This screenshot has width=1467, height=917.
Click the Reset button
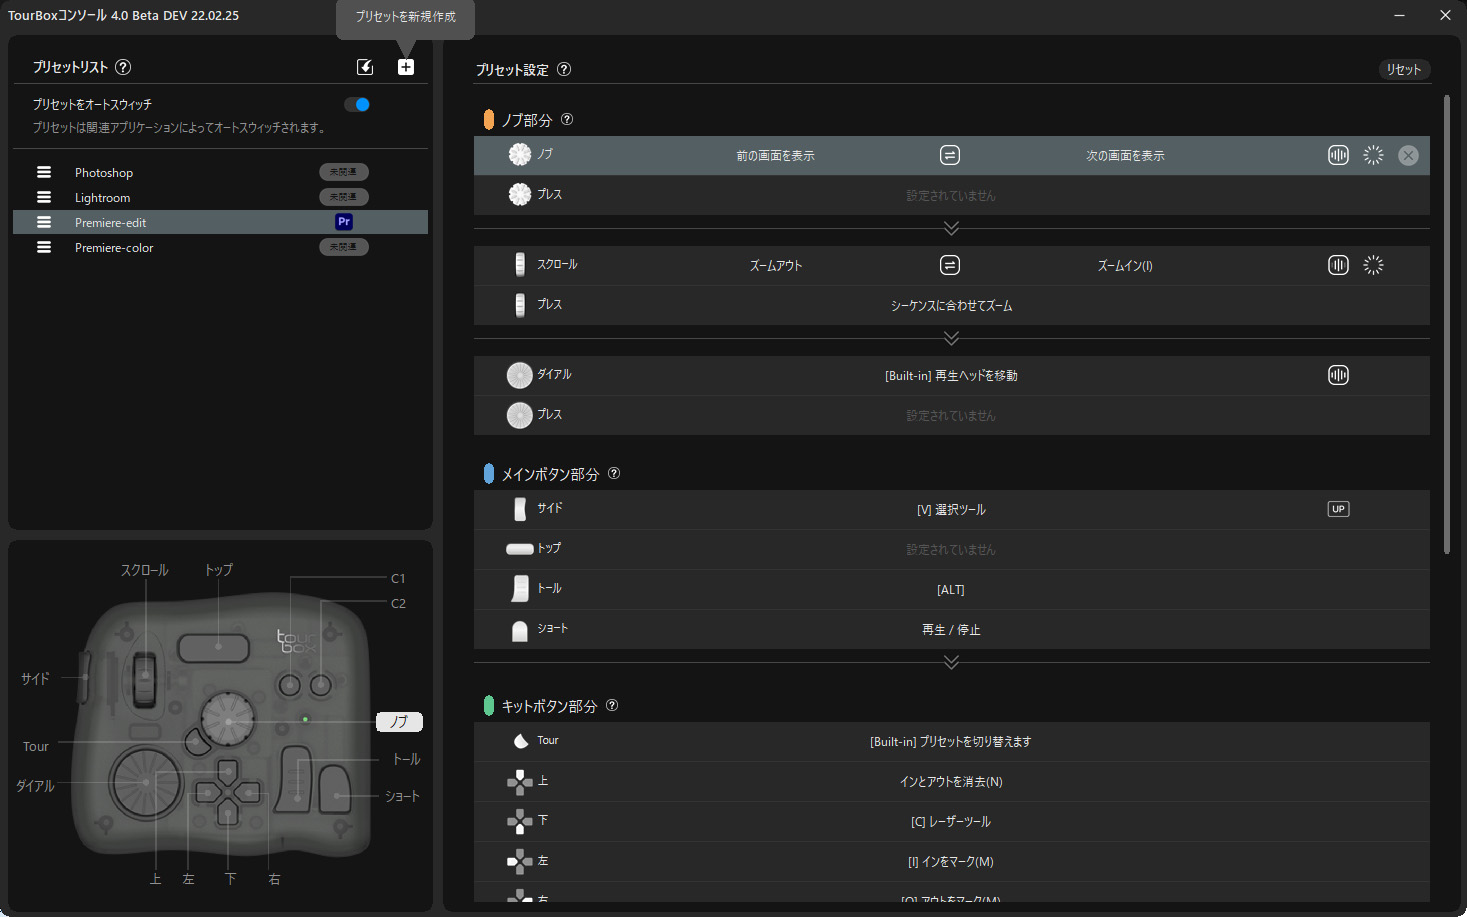1403,69
